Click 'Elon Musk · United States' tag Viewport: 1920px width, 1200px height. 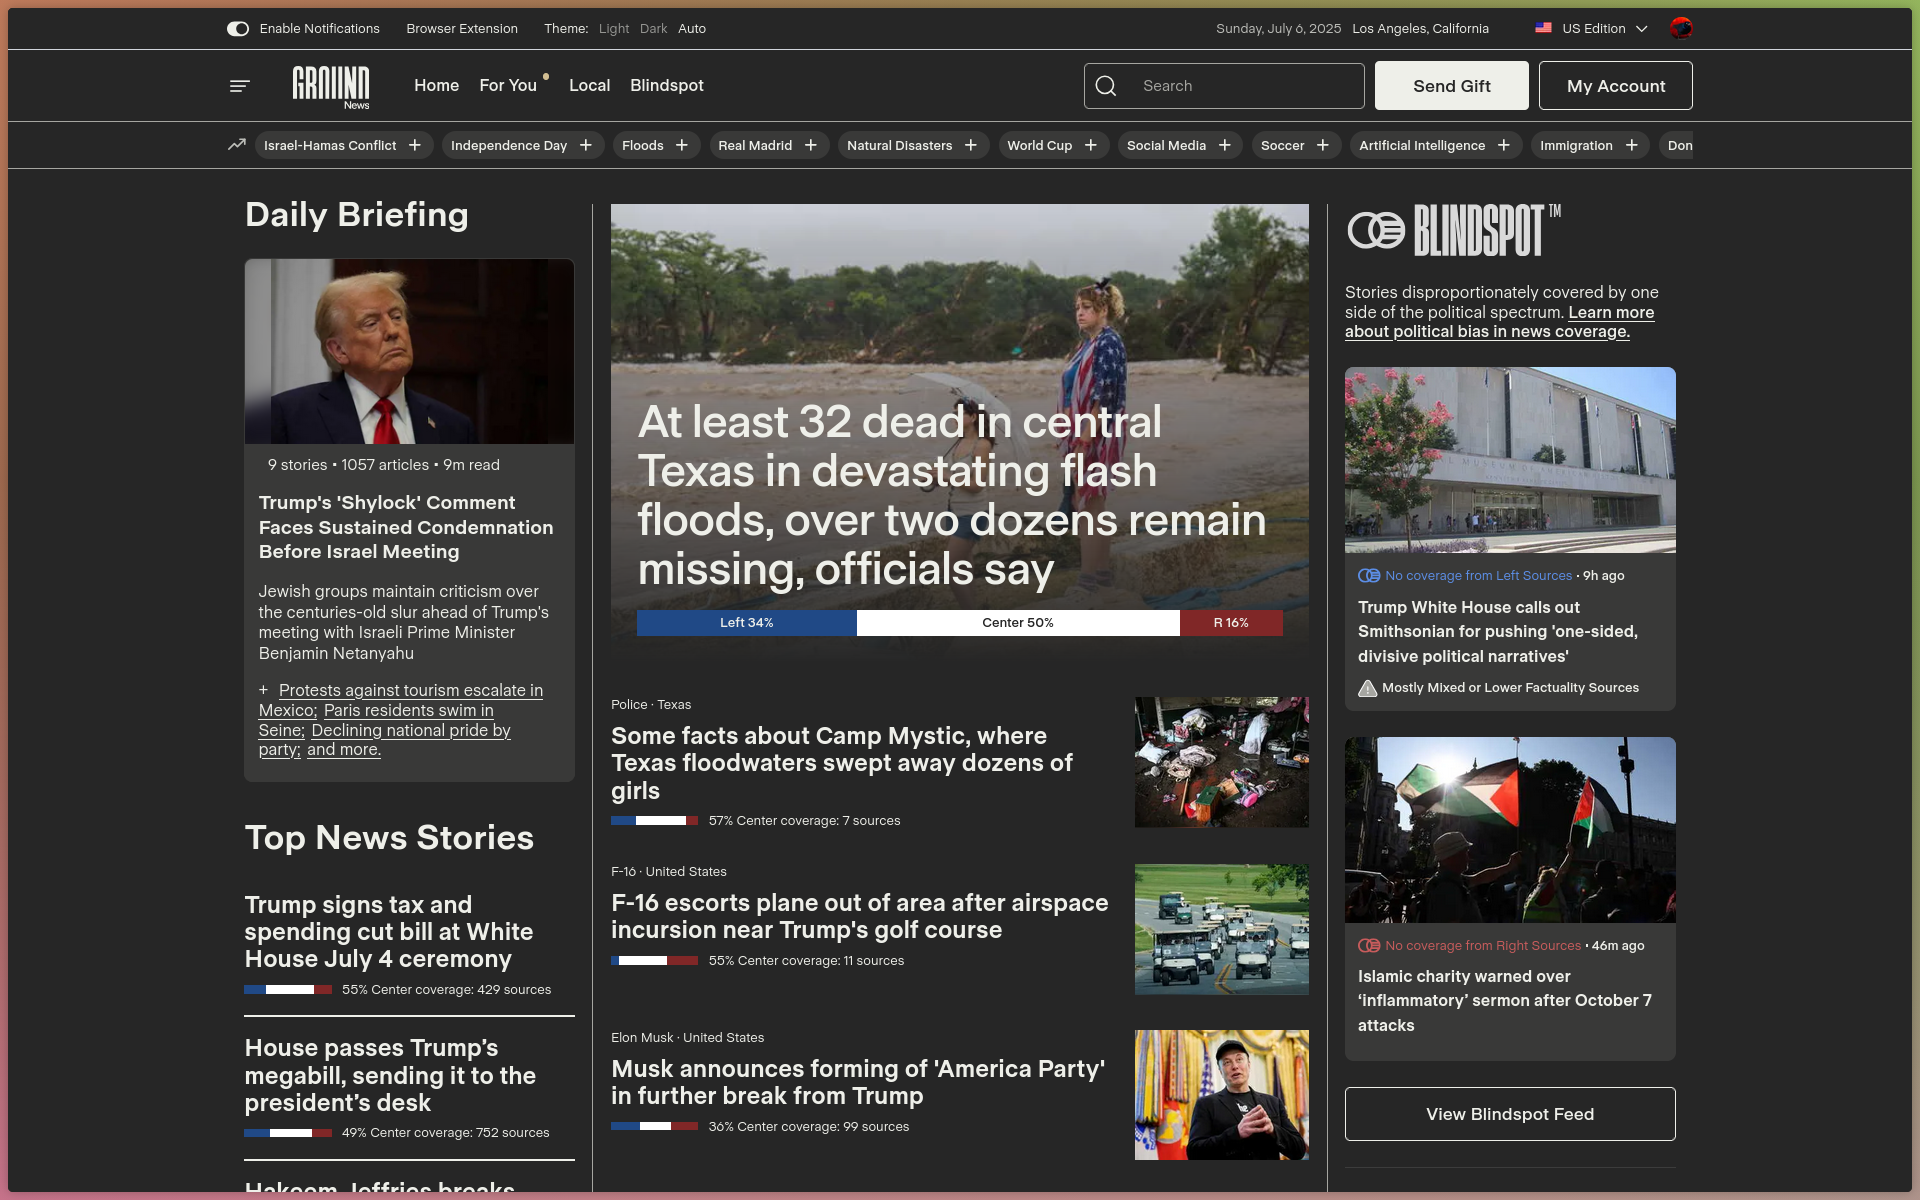coord(687,1038)
